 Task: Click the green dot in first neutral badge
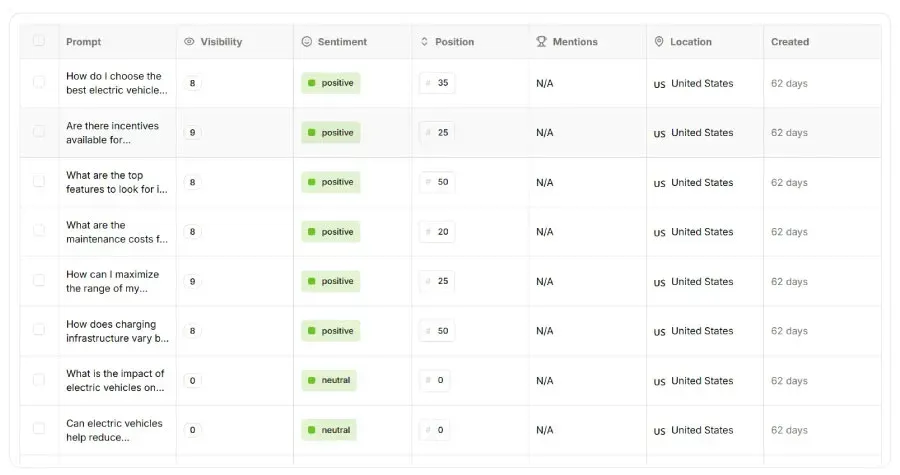(311, 380)
